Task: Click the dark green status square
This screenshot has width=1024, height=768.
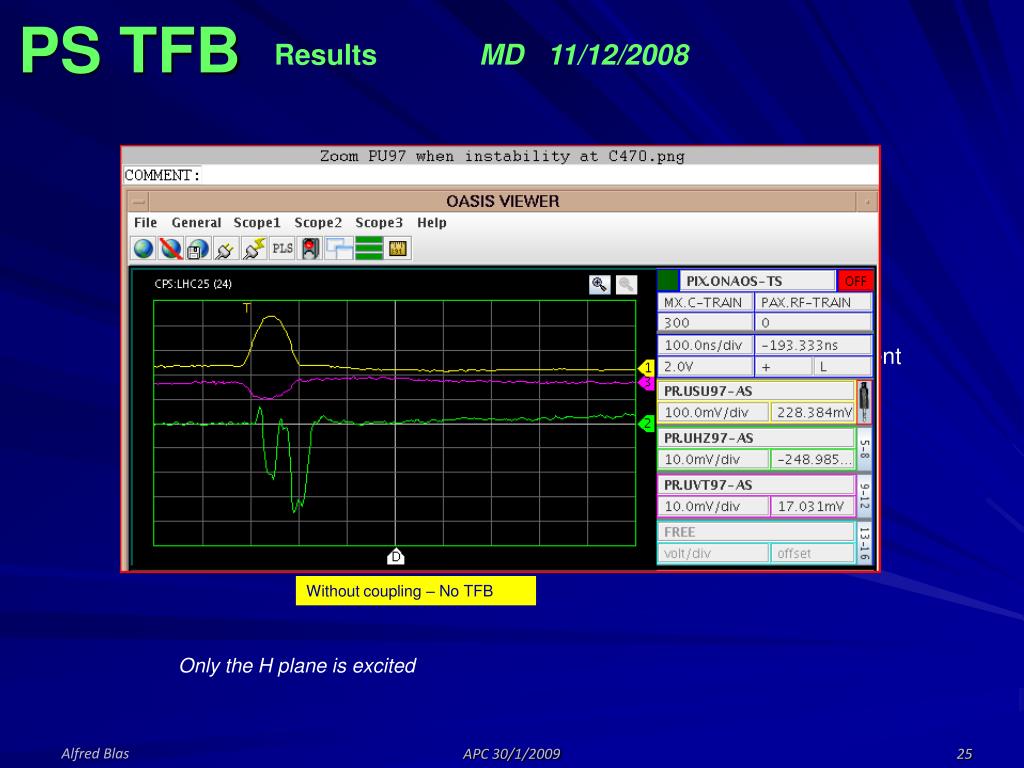Action: tap(667, 281)
